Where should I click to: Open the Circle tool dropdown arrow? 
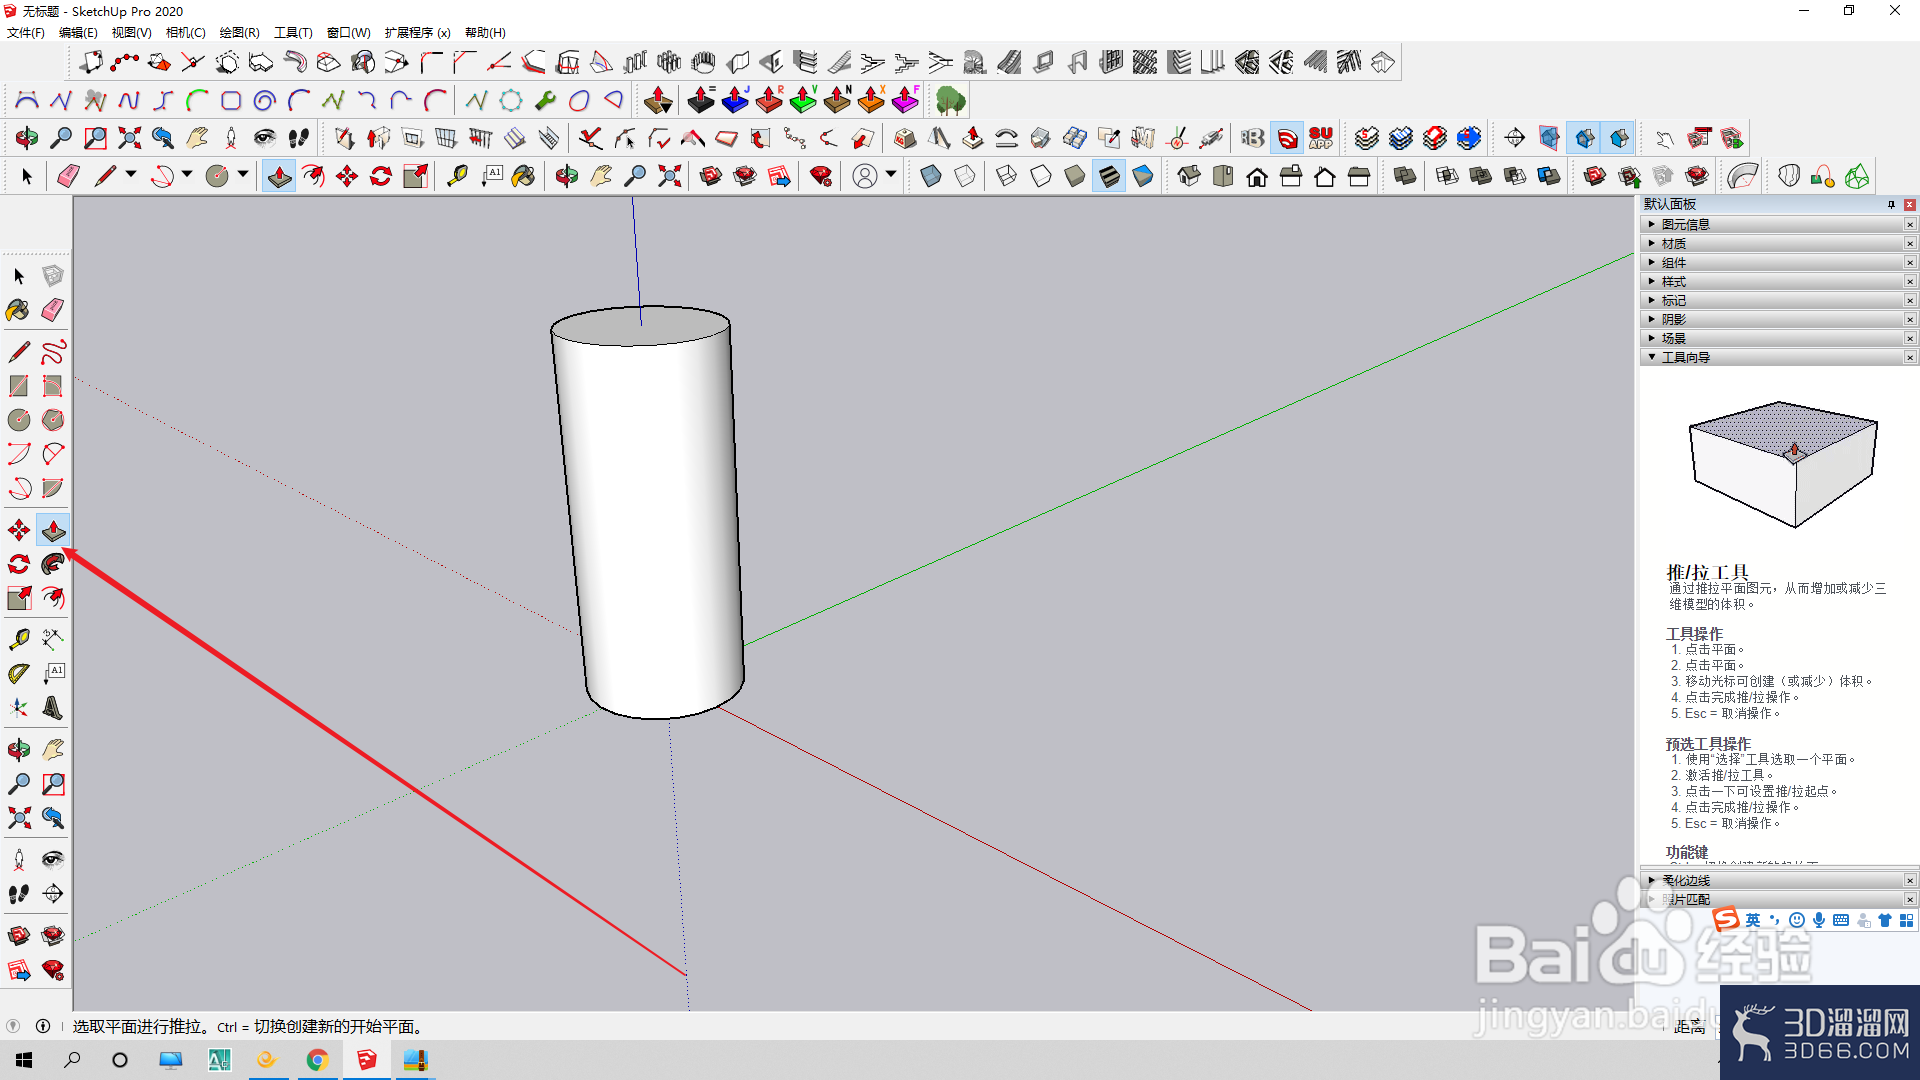[x=243, y=175]
